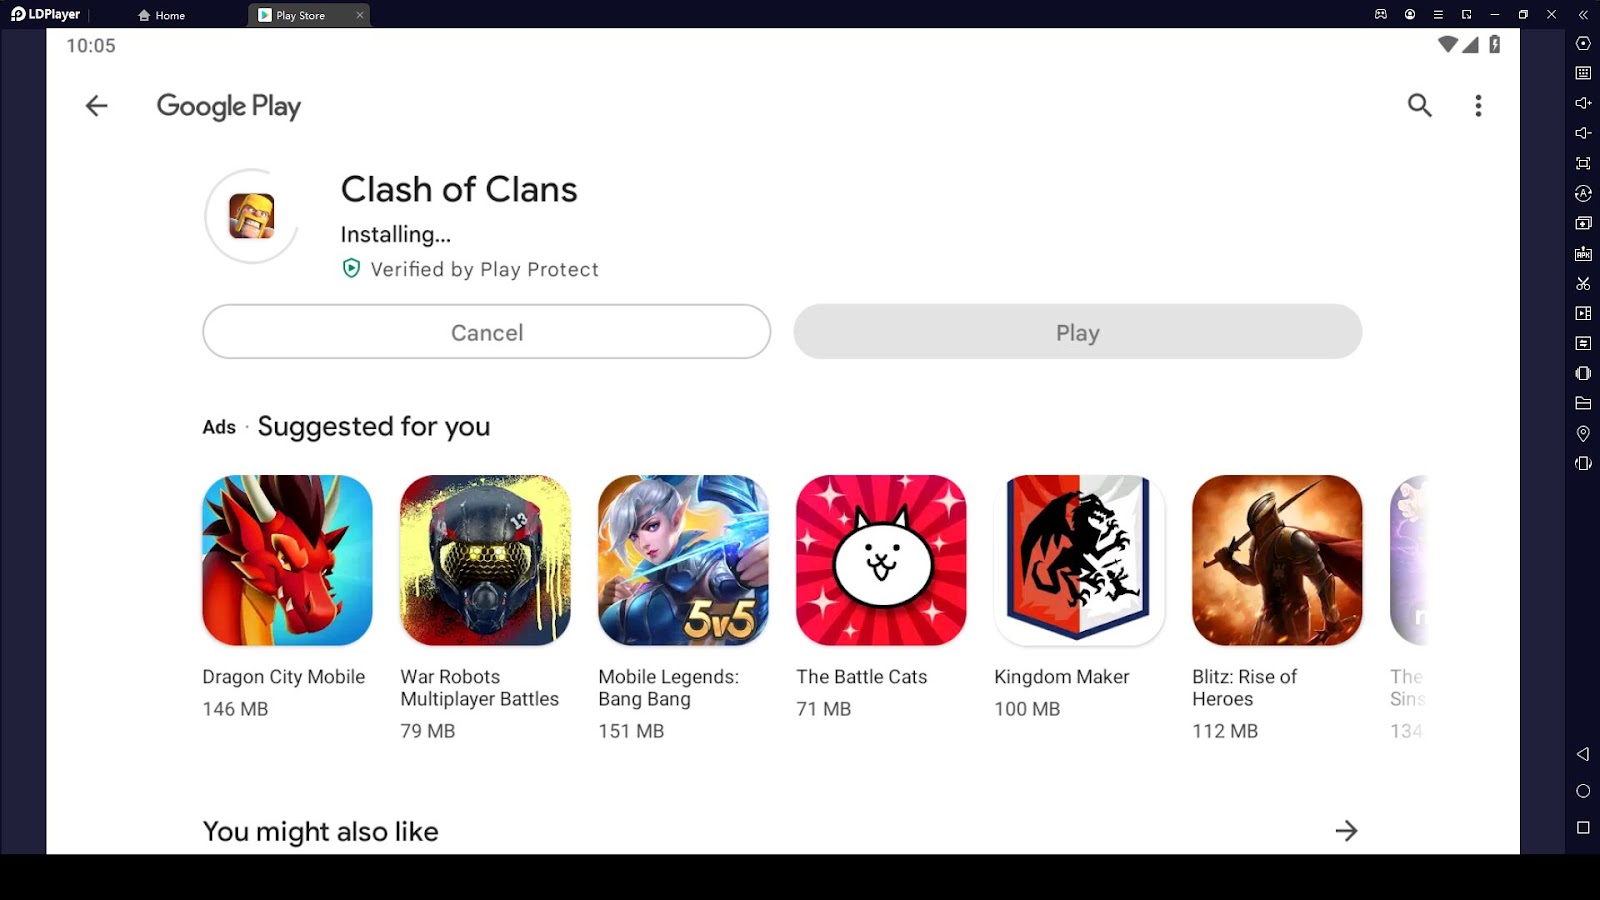The height and width of the screenshot is (900, 1600).
Task: Go back with the Google Play arrow
Action: [x=96, y=105]
